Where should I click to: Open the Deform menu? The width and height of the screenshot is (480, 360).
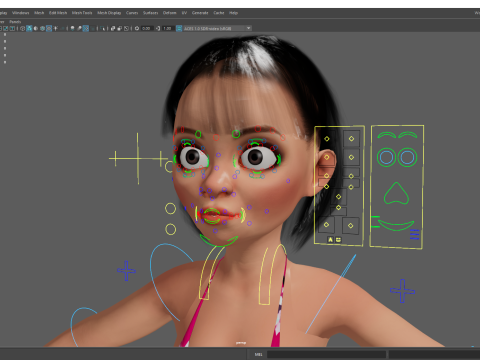pyautogui.click(x=169, y=13)
